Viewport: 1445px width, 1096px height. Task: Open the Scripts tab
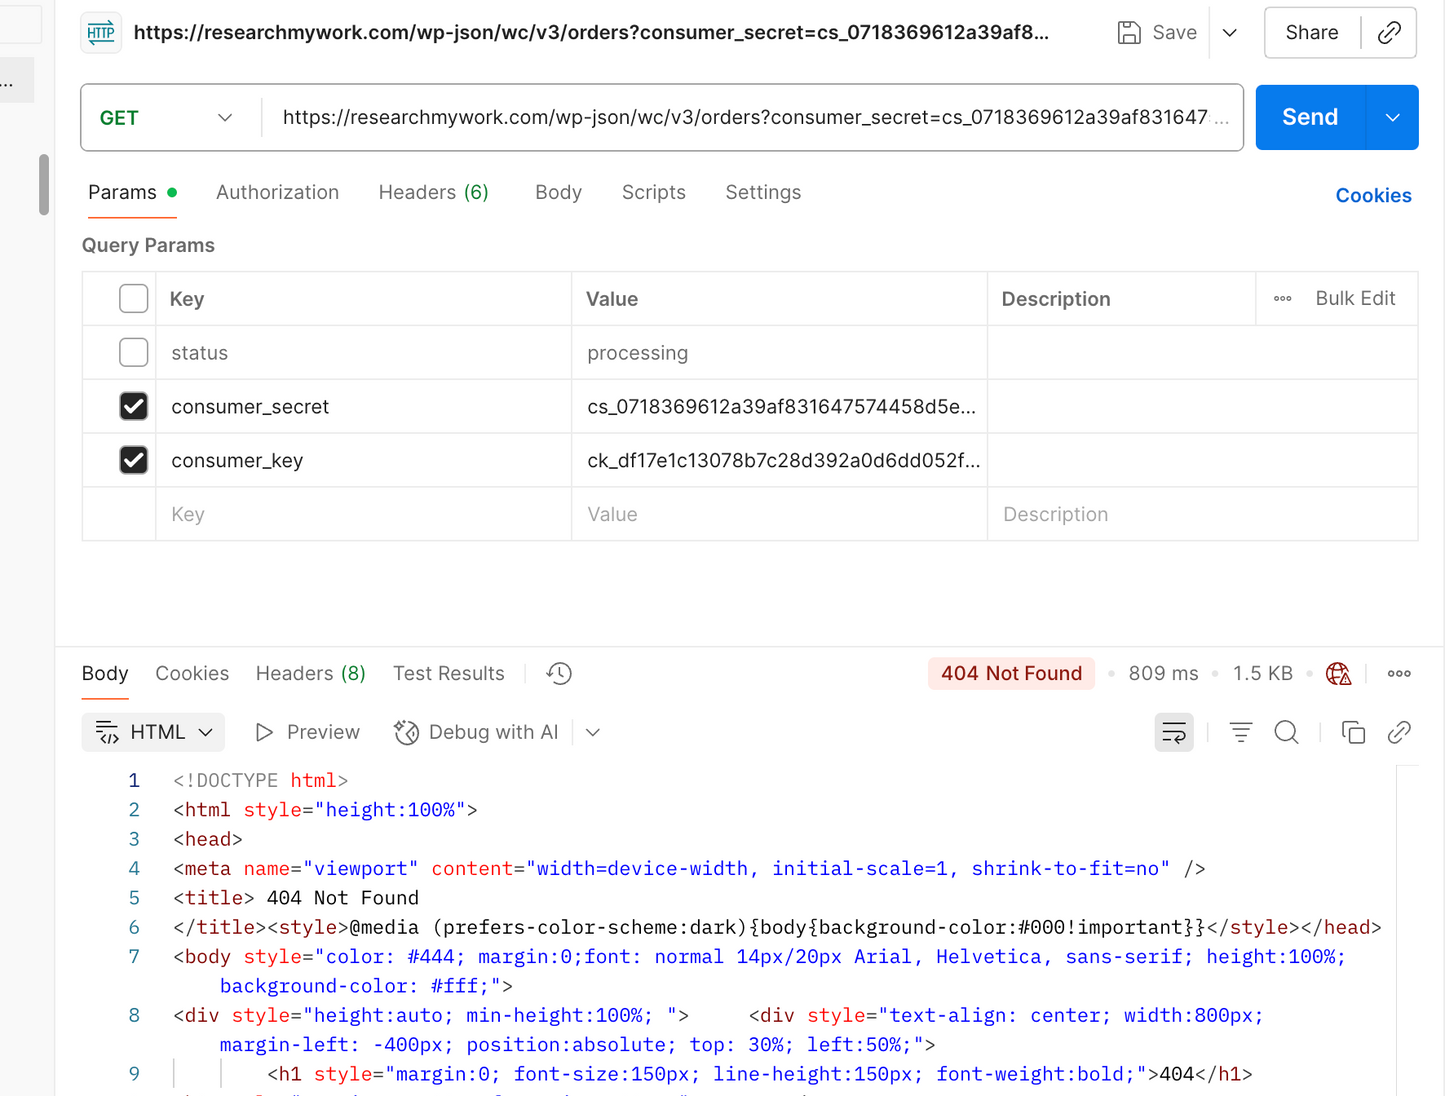654,192
